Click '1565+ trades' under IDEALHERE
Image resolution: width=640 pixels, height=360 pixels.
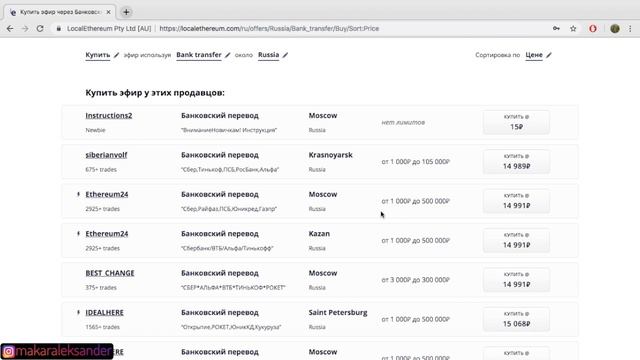pyautogui.click(x=102, y=327)
